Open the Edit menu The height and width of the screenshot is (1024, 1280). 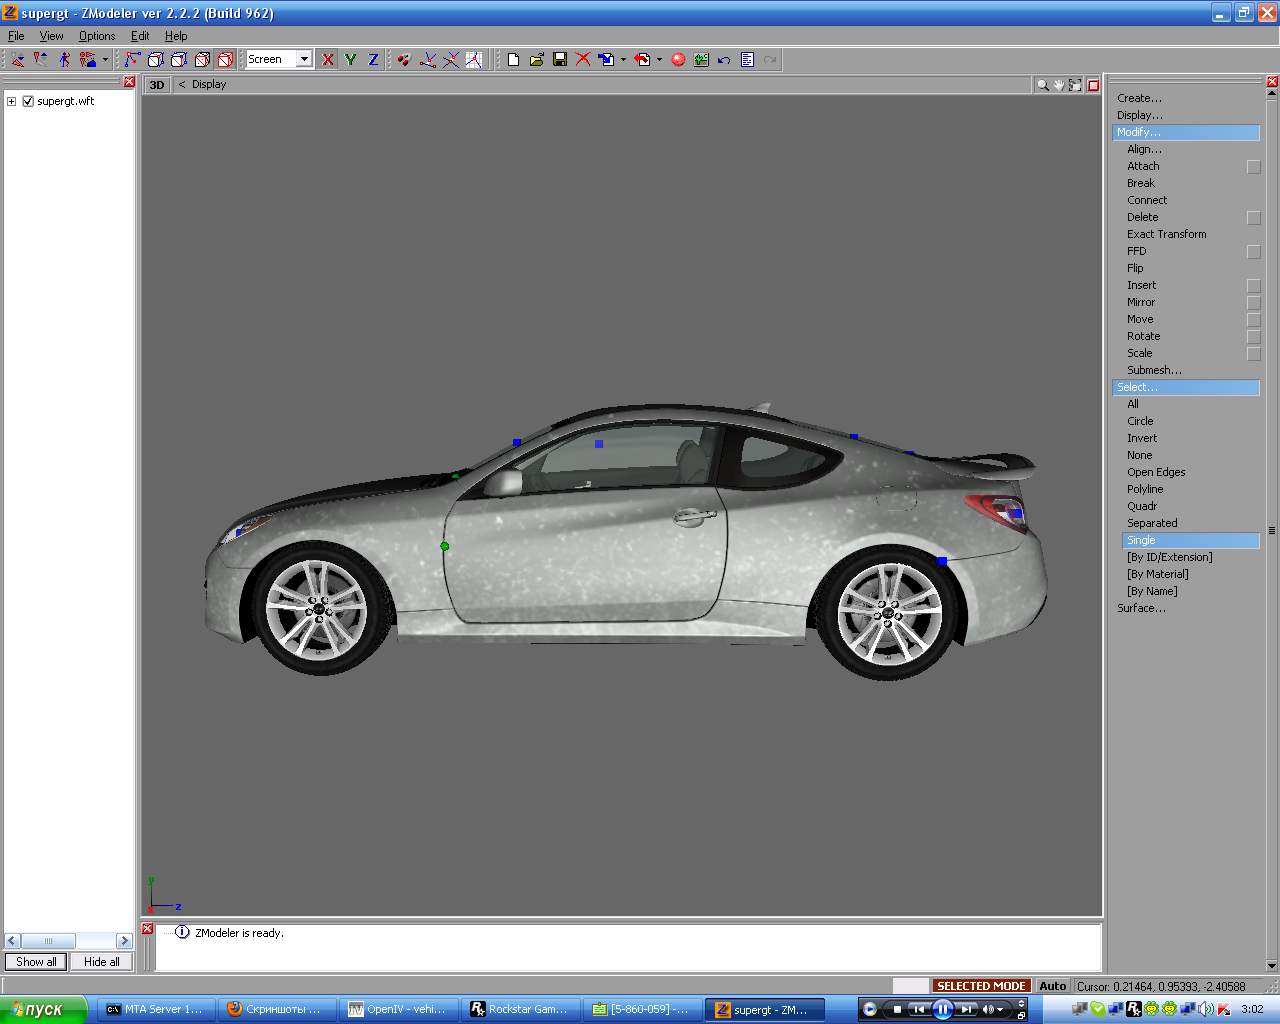[x=140, y=36]
